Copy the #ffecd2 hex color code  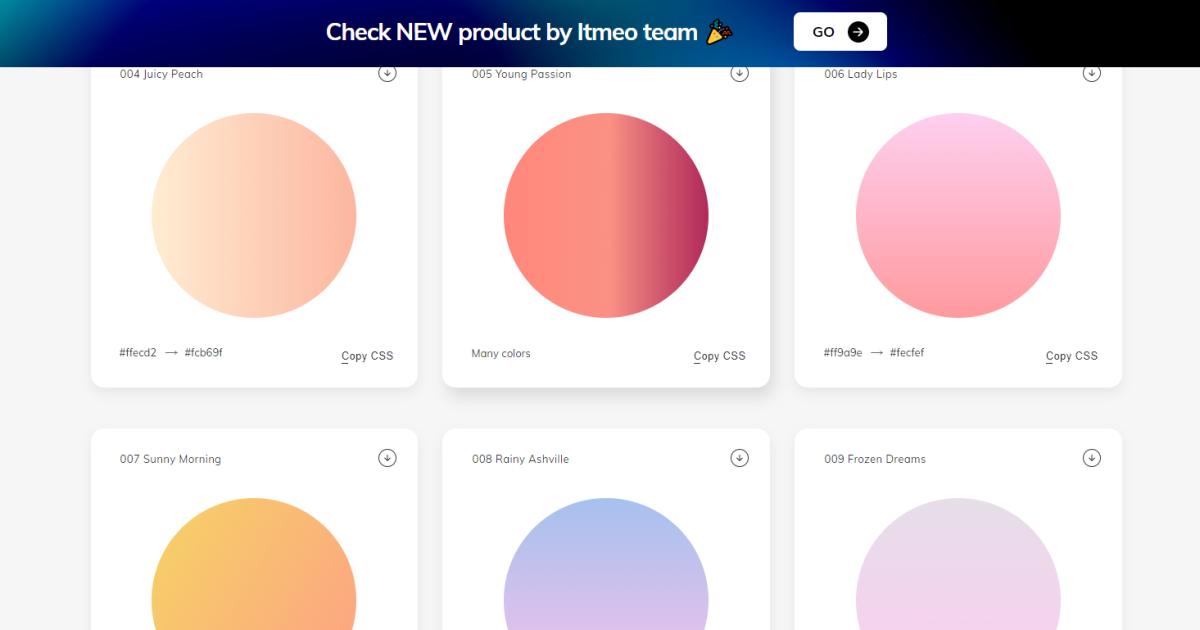[138, 353]
